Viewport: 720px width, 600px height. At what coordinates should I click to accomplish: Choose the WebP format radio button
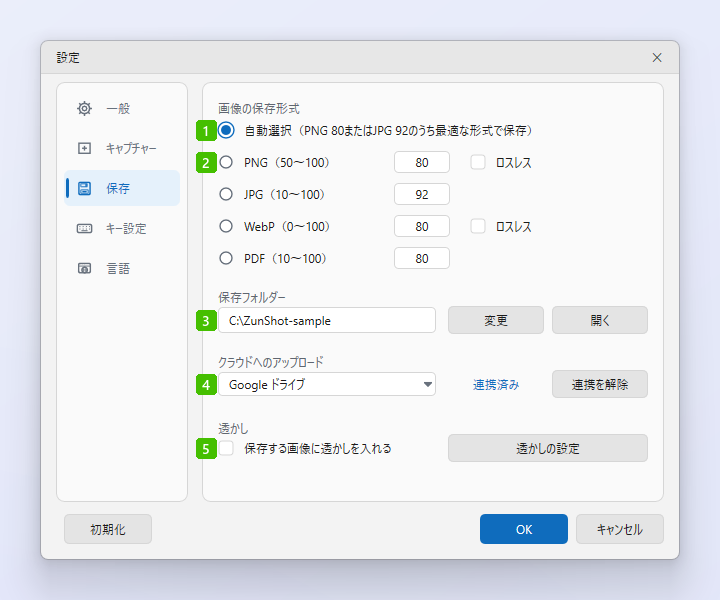tap(226, 226)
